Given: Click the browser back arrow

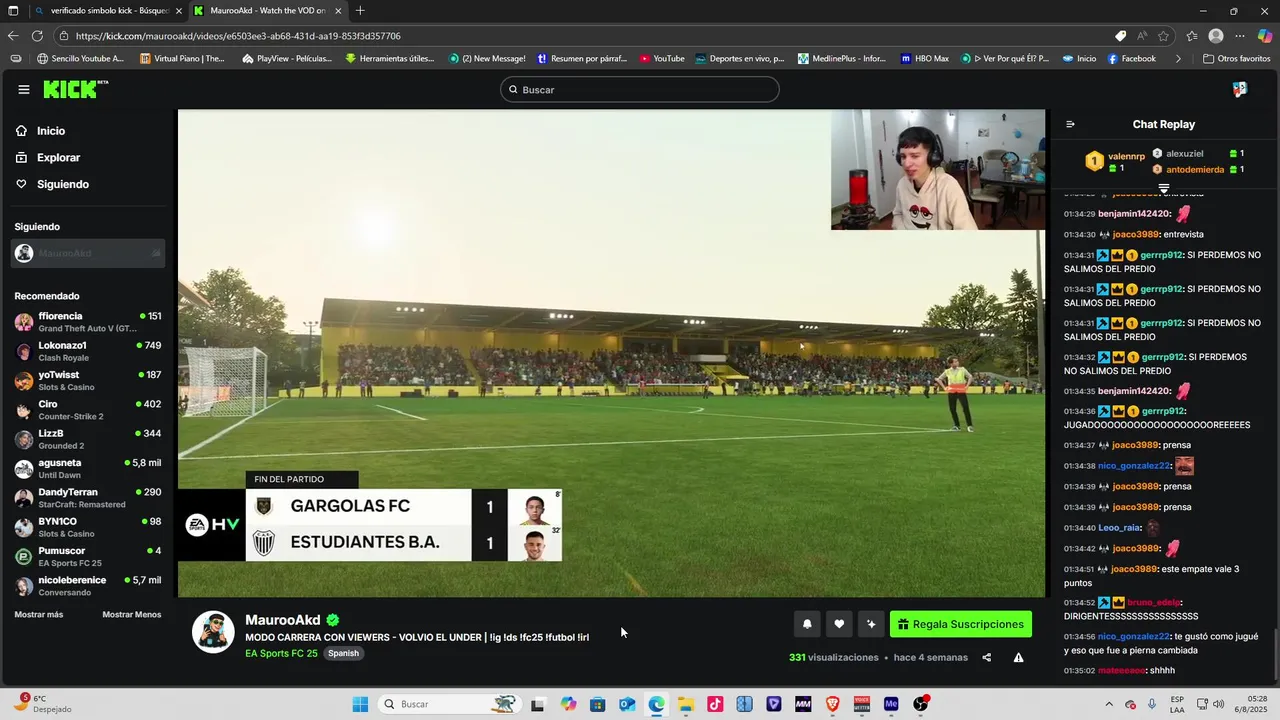Looking at the screenshot, I should click(13, 36).
